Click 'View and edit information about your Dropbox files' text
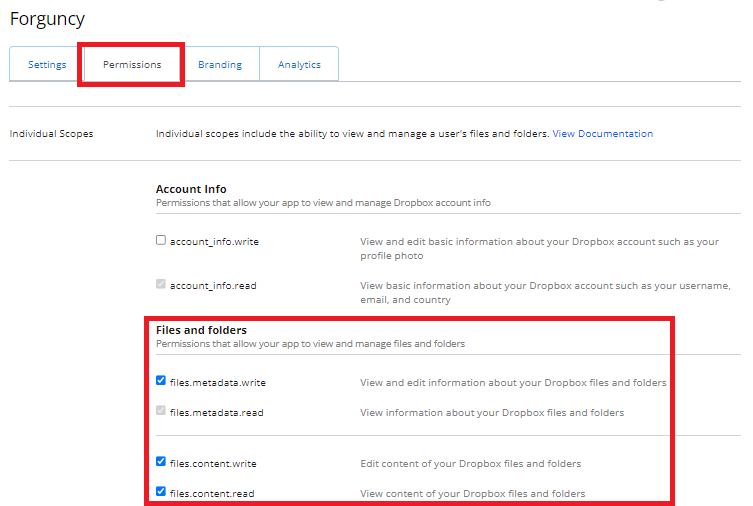Screen dimensions: 753x506 tap(513, 383)
